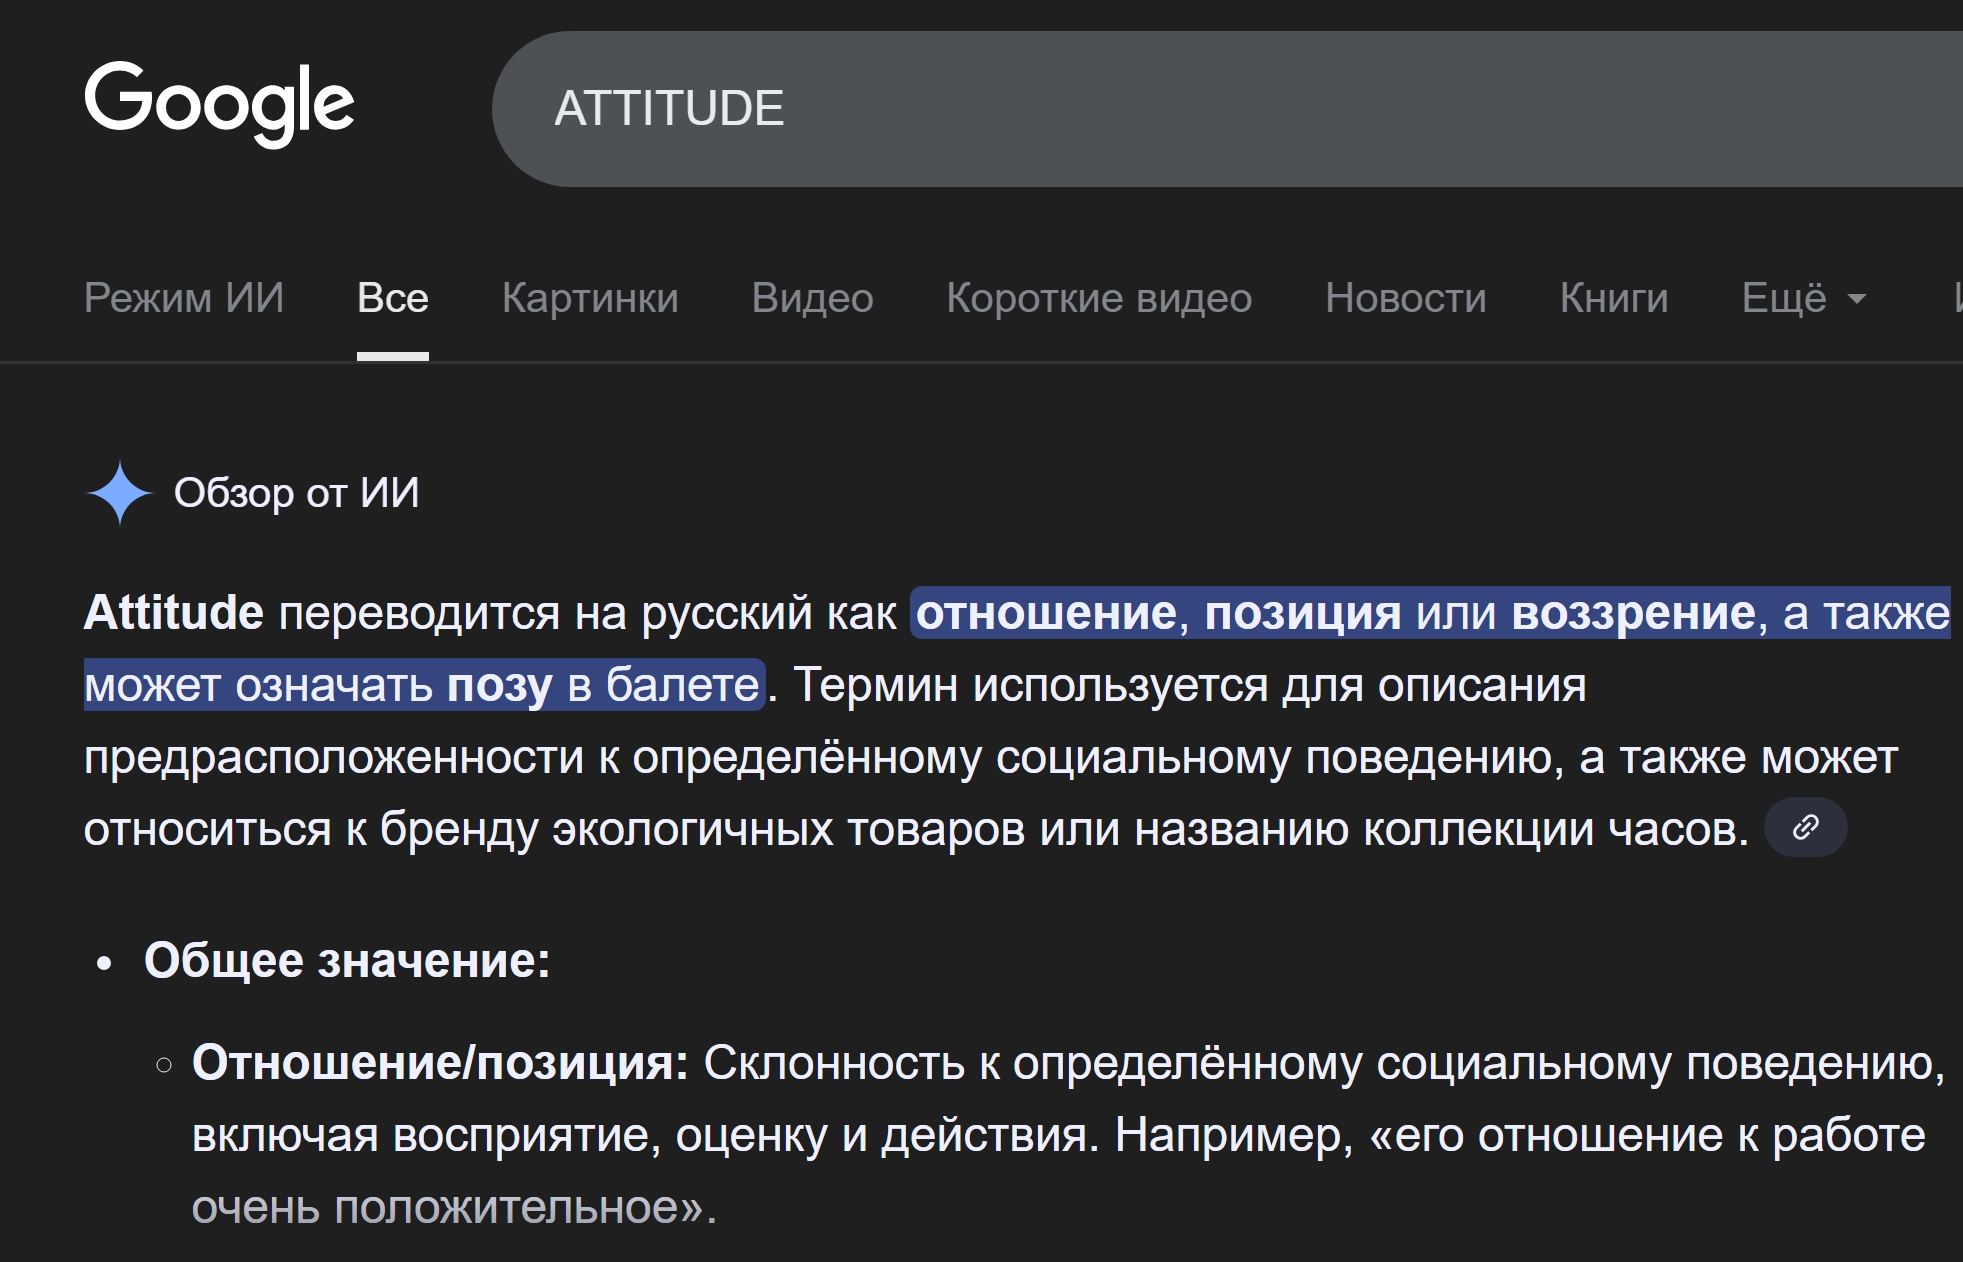Select the Все tab

click(x=392, y=298)
